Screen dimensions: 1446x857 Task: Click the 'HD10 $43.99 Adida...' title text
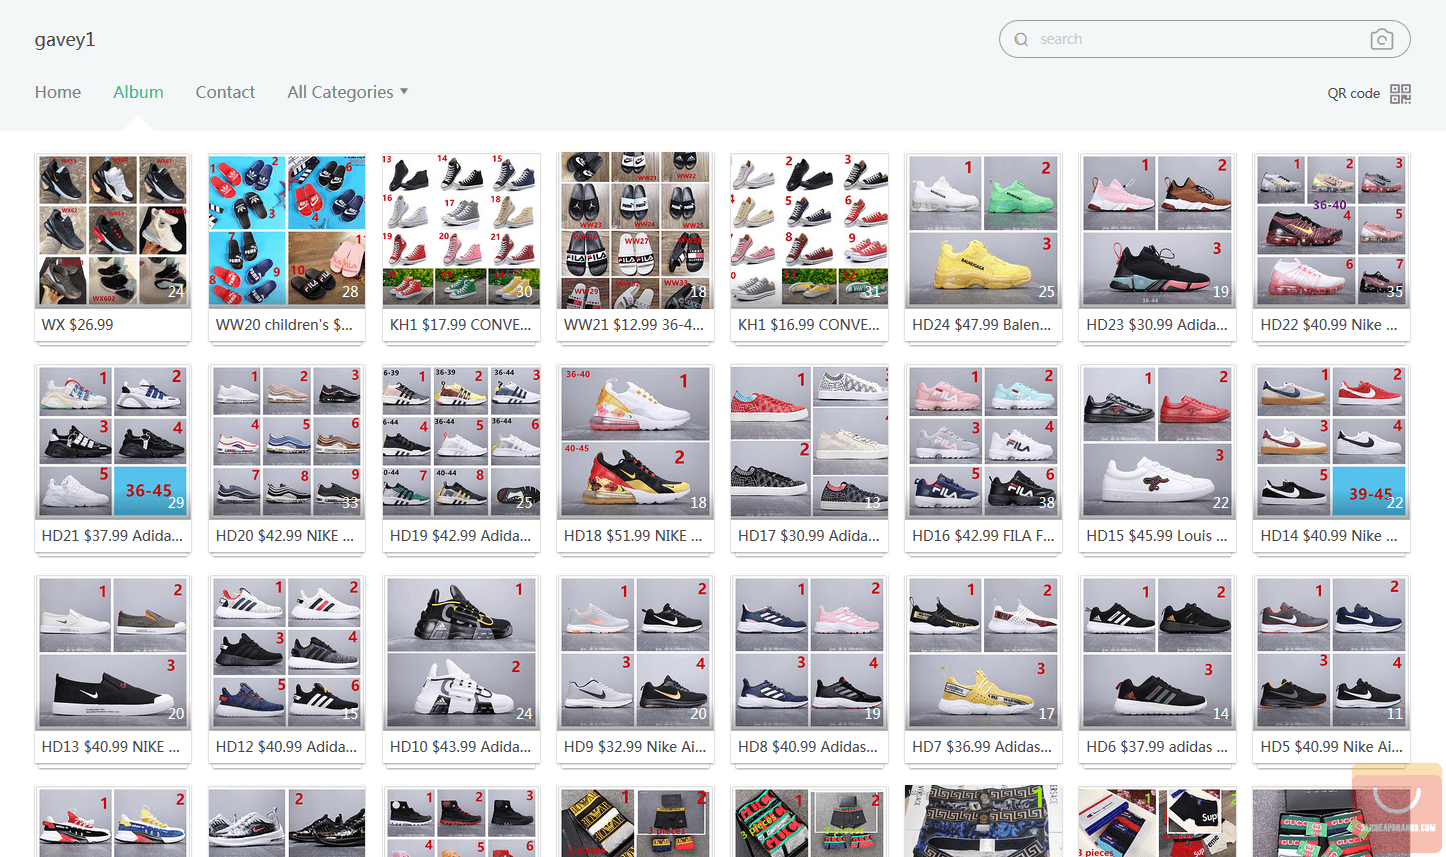tap(460, 747)
